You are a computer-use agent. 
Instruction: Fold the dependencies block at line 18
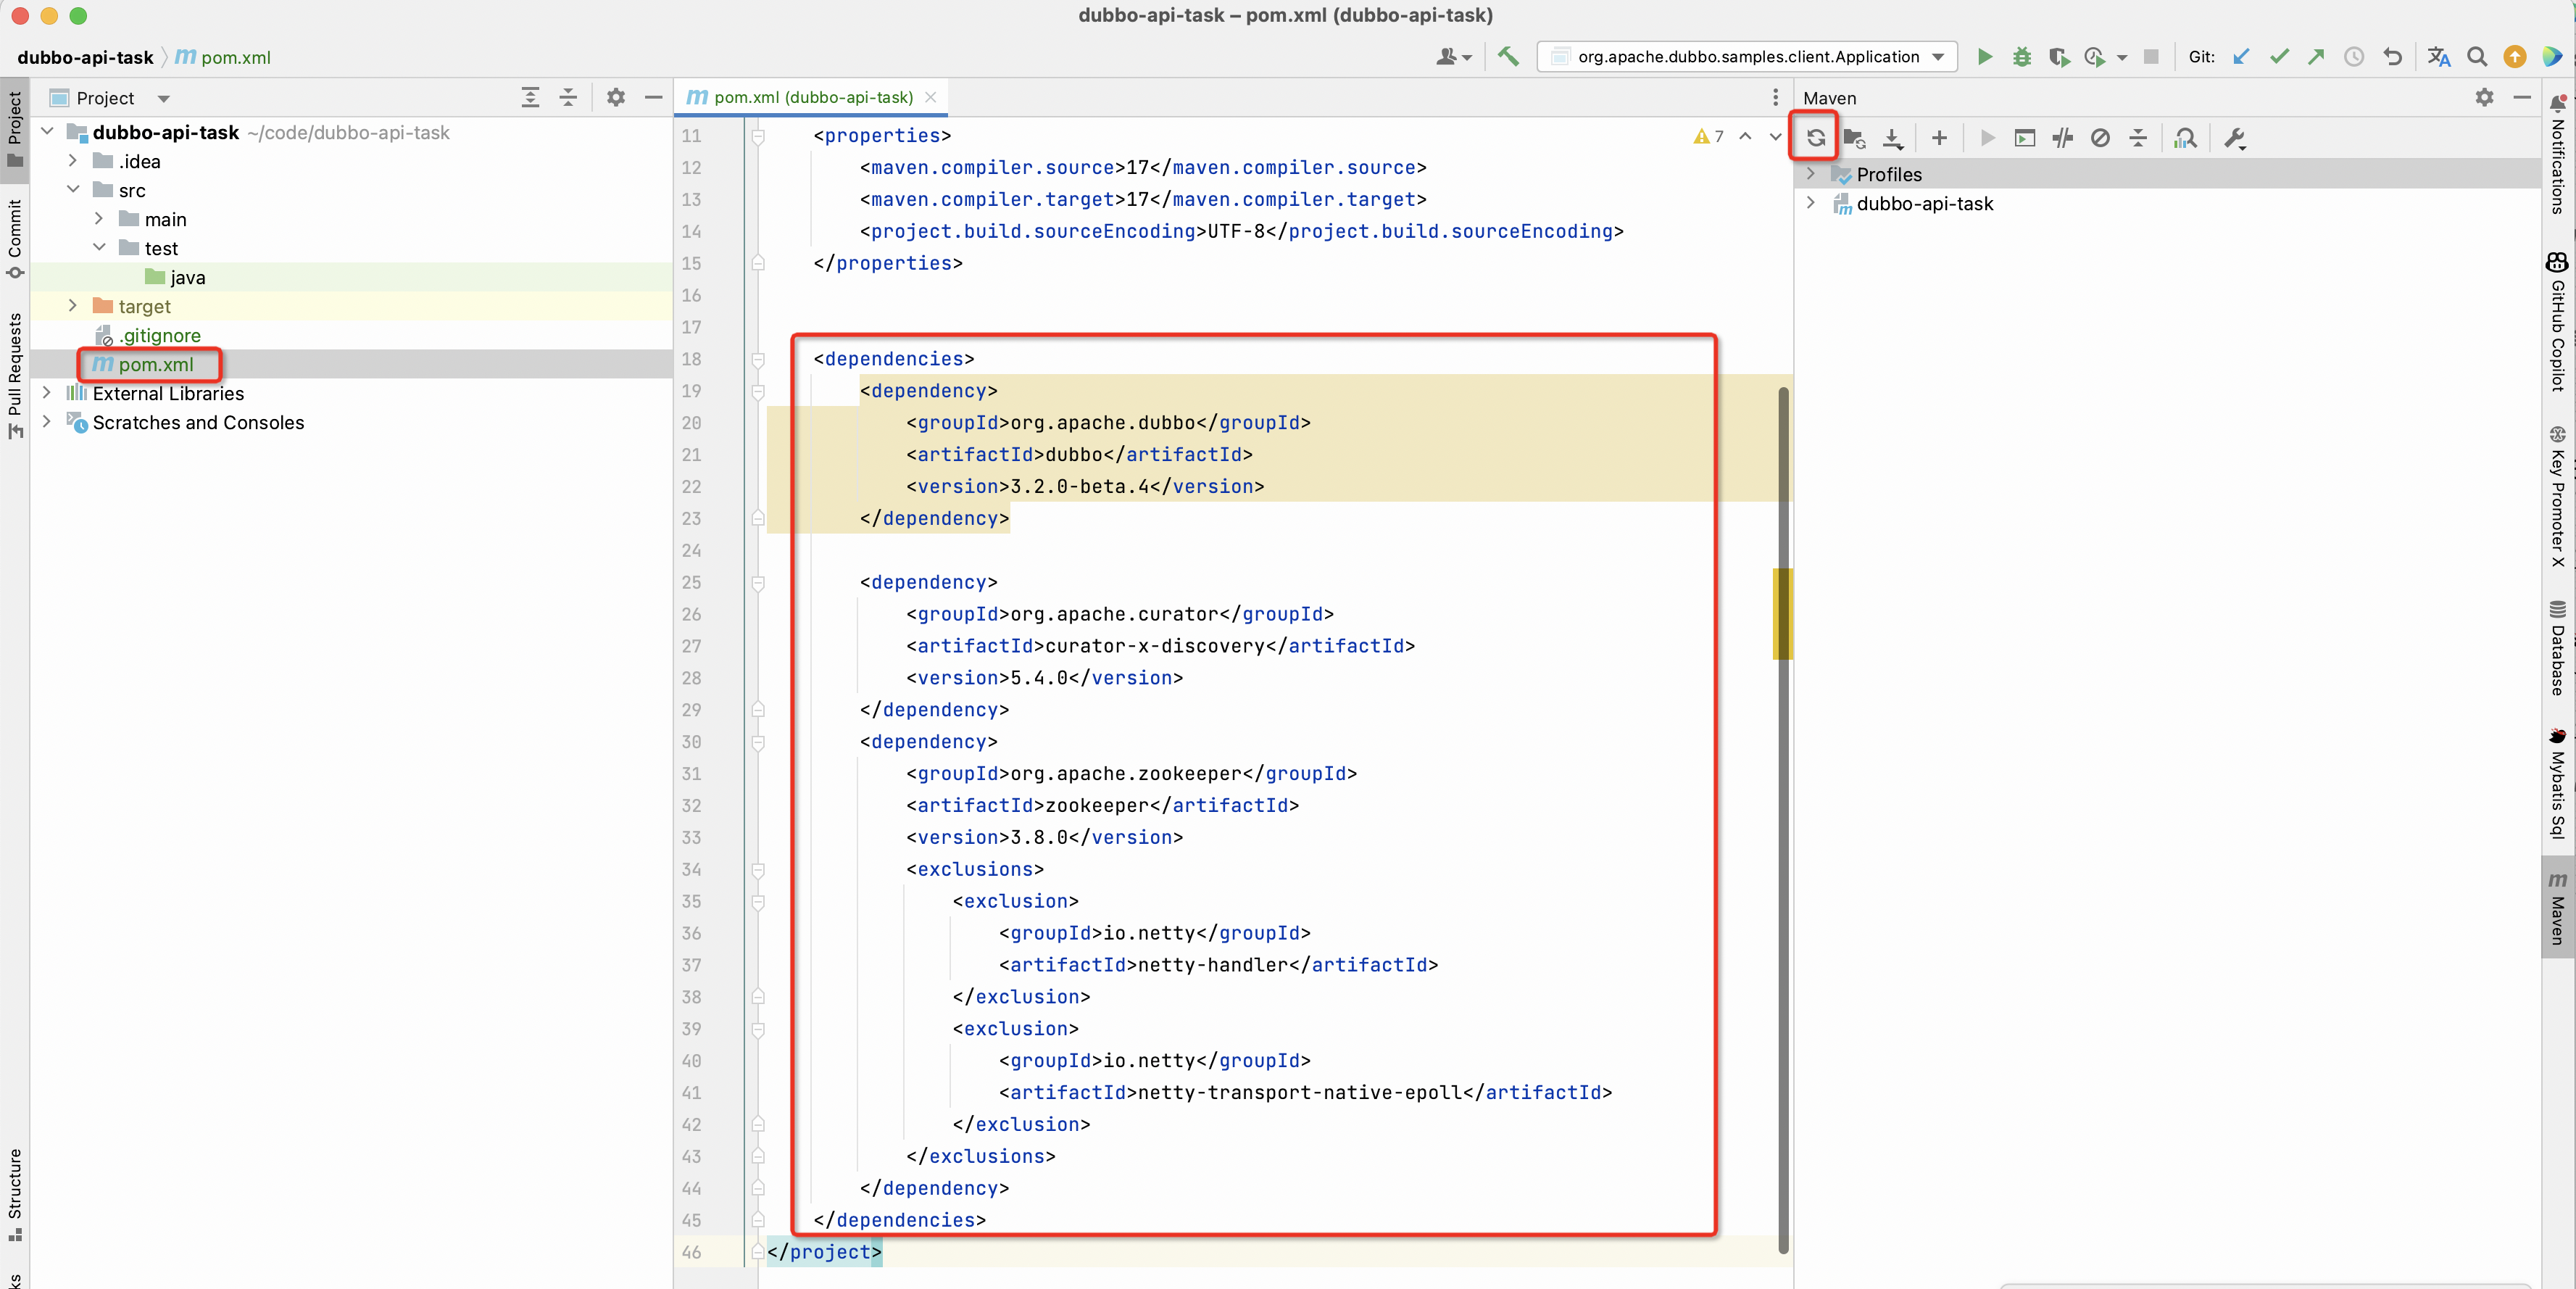pos(758,359)
